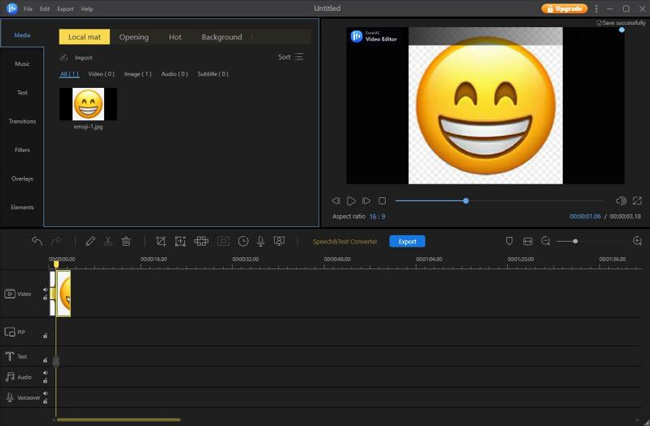Click the Freeze frame toolbar icon

pos(223,241)
